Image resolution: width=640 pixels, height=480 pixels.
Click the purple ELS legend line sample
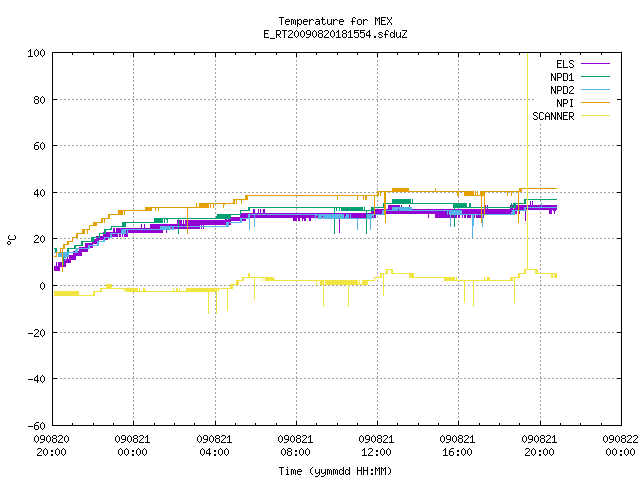[x=595, y=64]
